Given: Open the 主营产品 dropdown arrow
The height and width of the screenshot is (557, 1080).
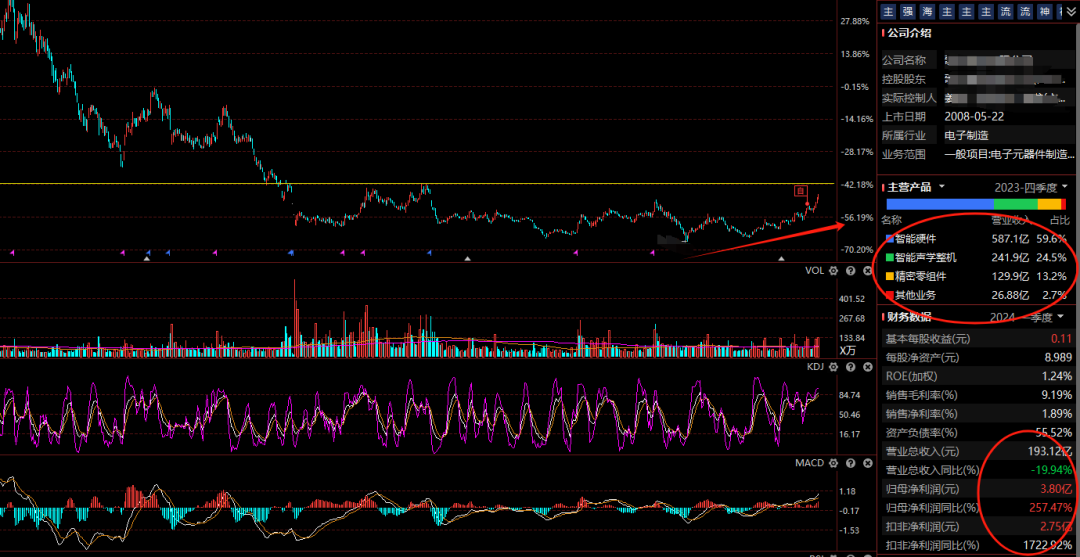Looking at the screenshot, I should pyautogui.click(x=942, y=187).
